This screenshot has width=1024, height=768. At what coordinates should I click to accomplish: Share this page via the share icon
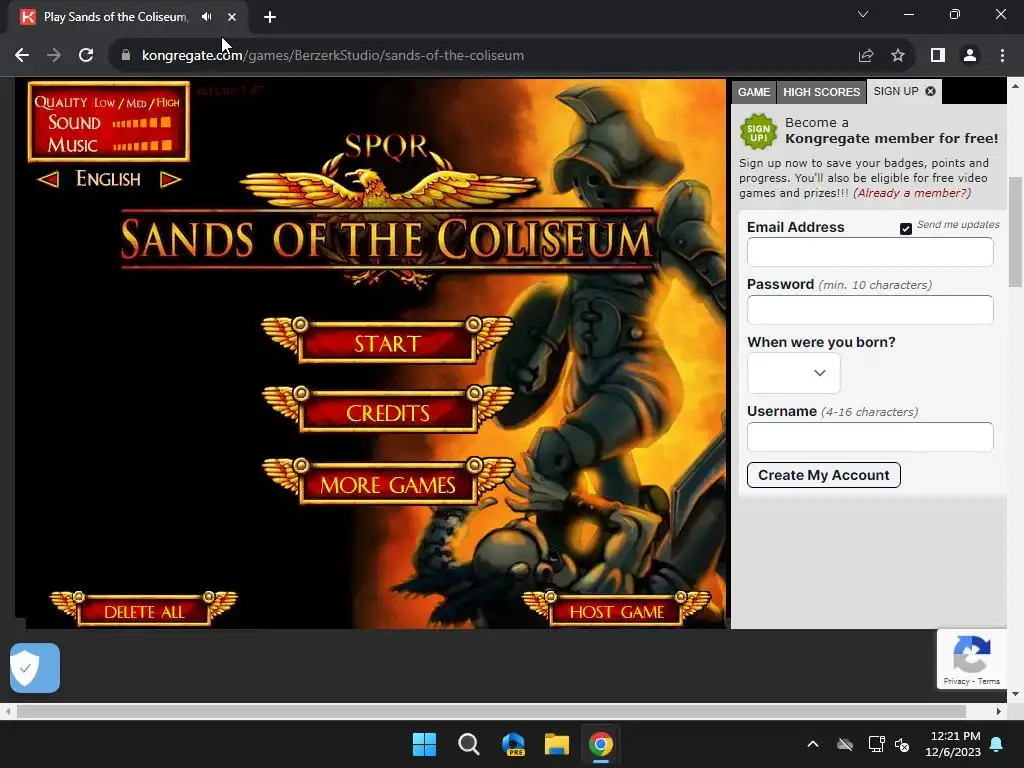click(866, 56)
